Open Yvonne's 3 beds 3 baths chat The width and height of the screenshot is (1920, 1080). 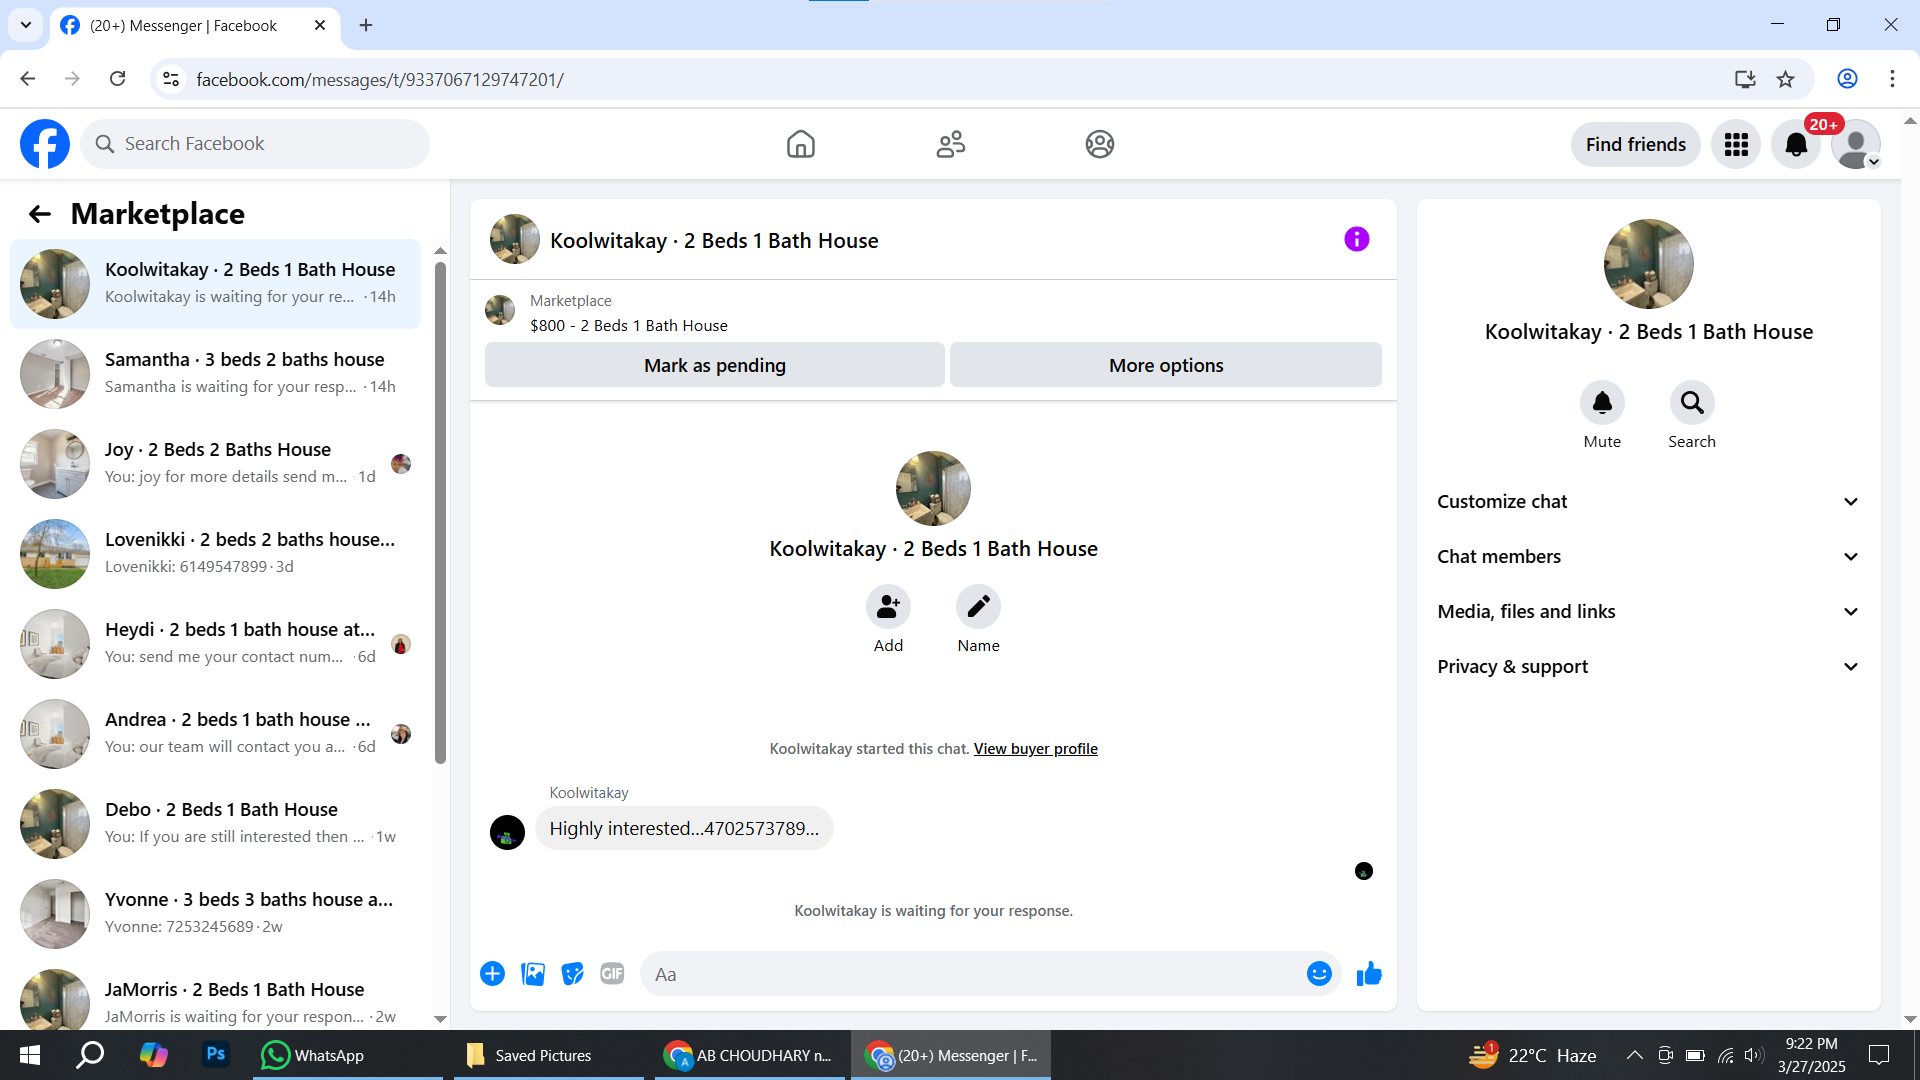click(215, 914)
